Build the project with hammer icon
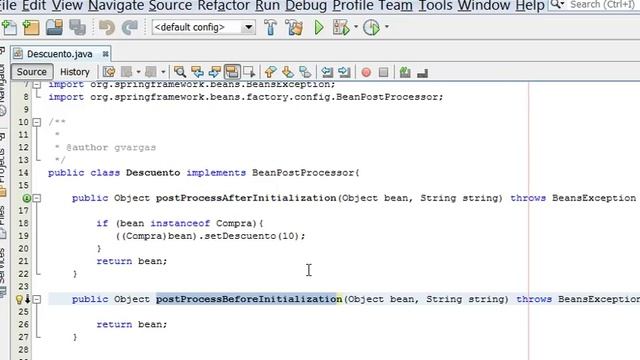 270,27
